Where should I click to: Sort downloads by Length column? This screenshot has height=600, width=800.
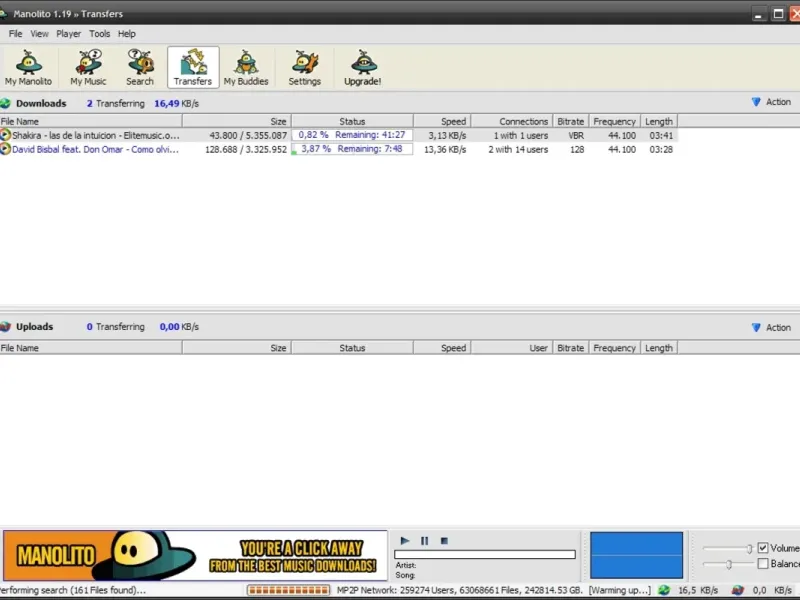coord(659,121)
